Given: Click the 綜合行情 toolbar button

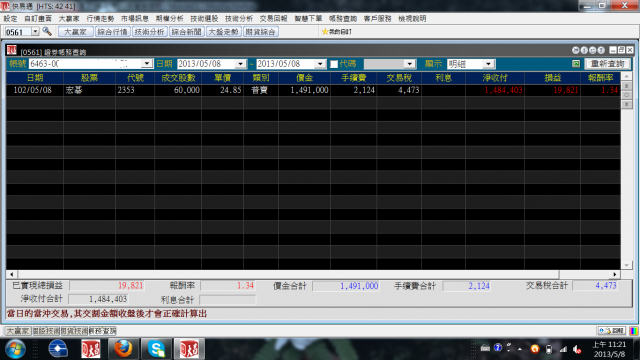Looking at the screenshot, I should coord(113,31).
